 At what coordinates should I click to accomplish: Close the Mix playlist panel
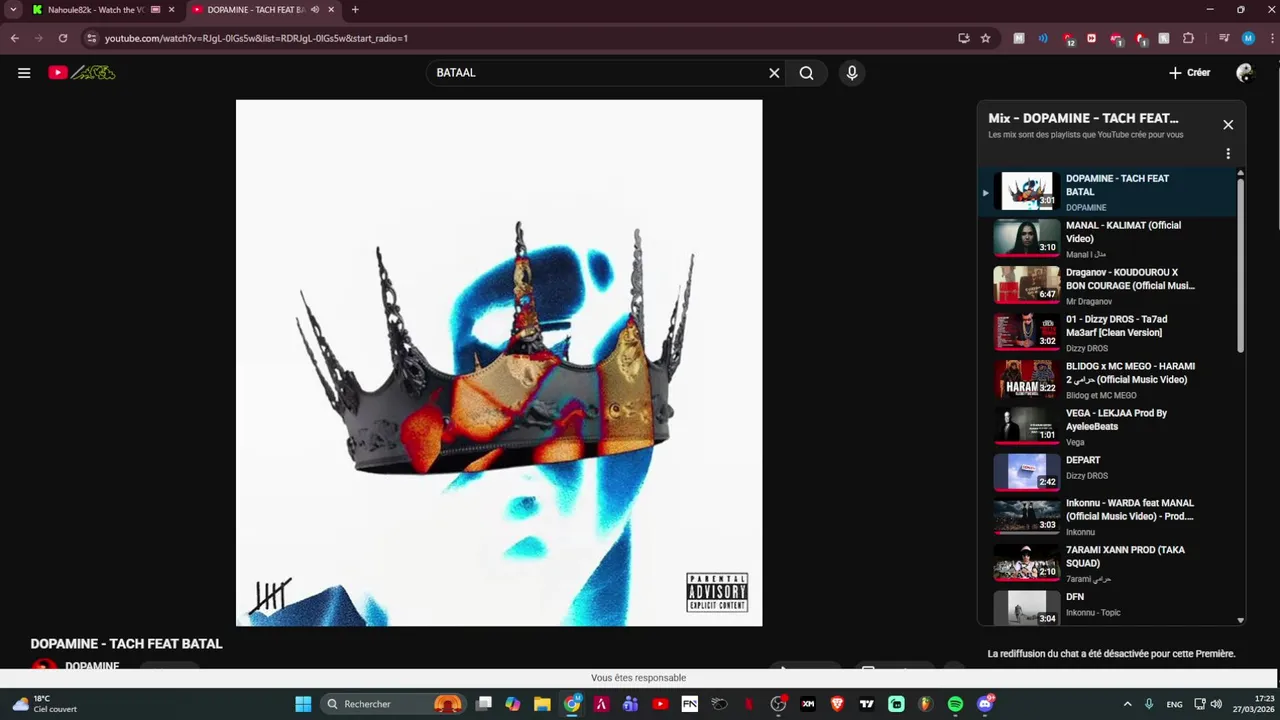click(1228, 125)
